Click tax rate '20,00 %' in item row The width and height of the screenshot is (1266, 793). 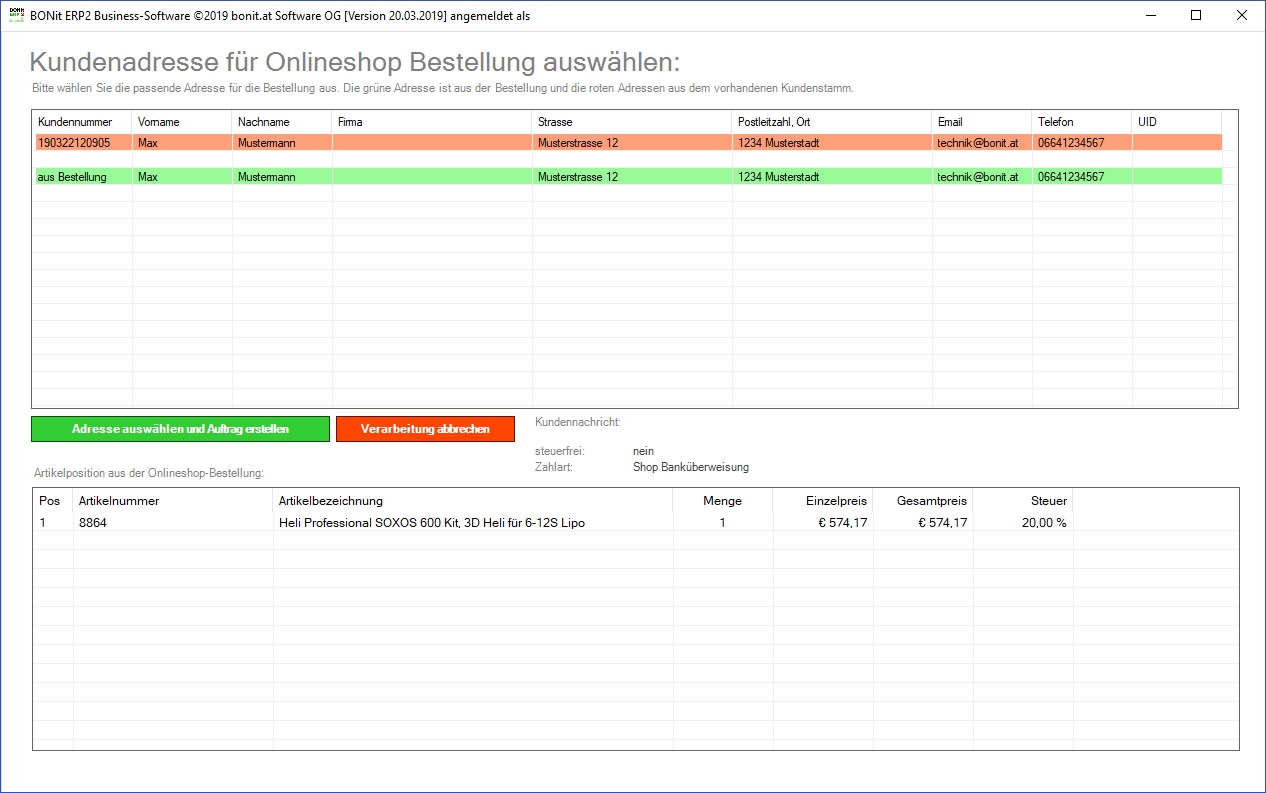pyautogui.click(x=1044, y=523)
